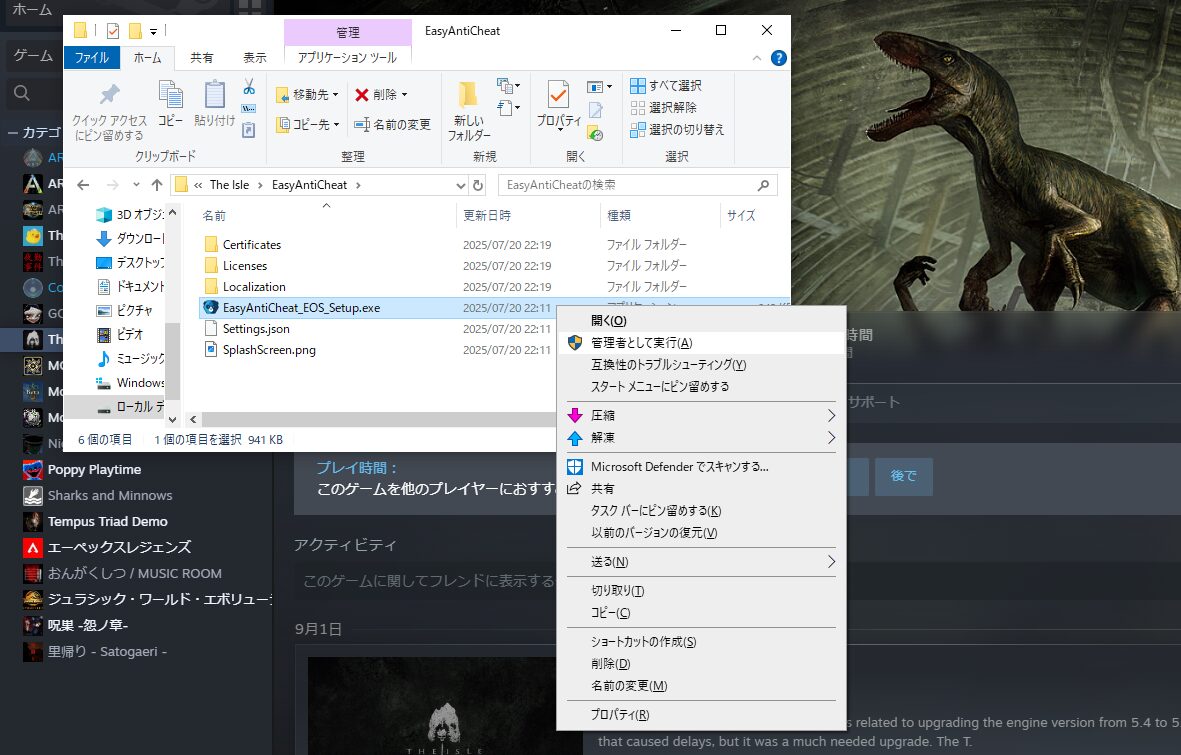The width and height of the screenshot is (1181, 755).
Task: Select Downloads (ダウンロード) in navigation pane
Action: tap(130, 239)
